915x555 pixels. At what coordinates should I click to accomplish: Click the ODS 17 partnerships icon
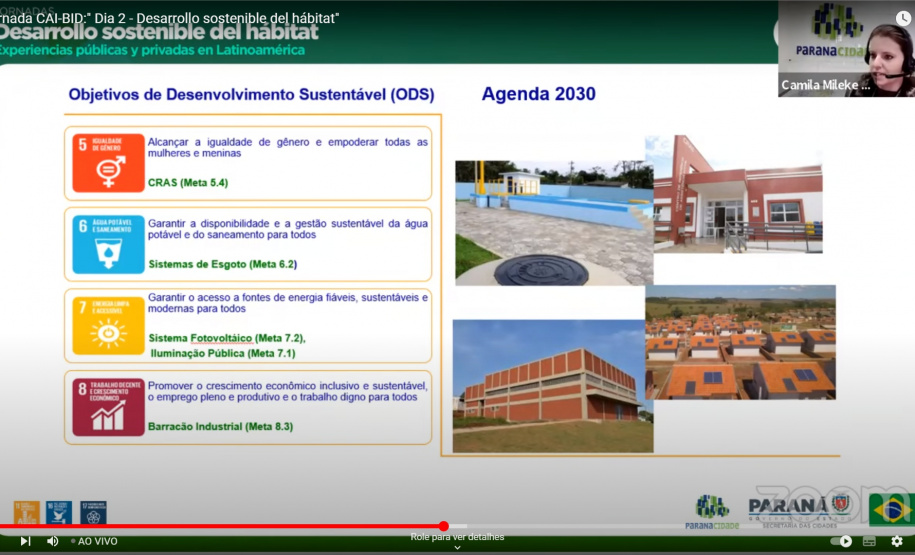pos(93,512)
